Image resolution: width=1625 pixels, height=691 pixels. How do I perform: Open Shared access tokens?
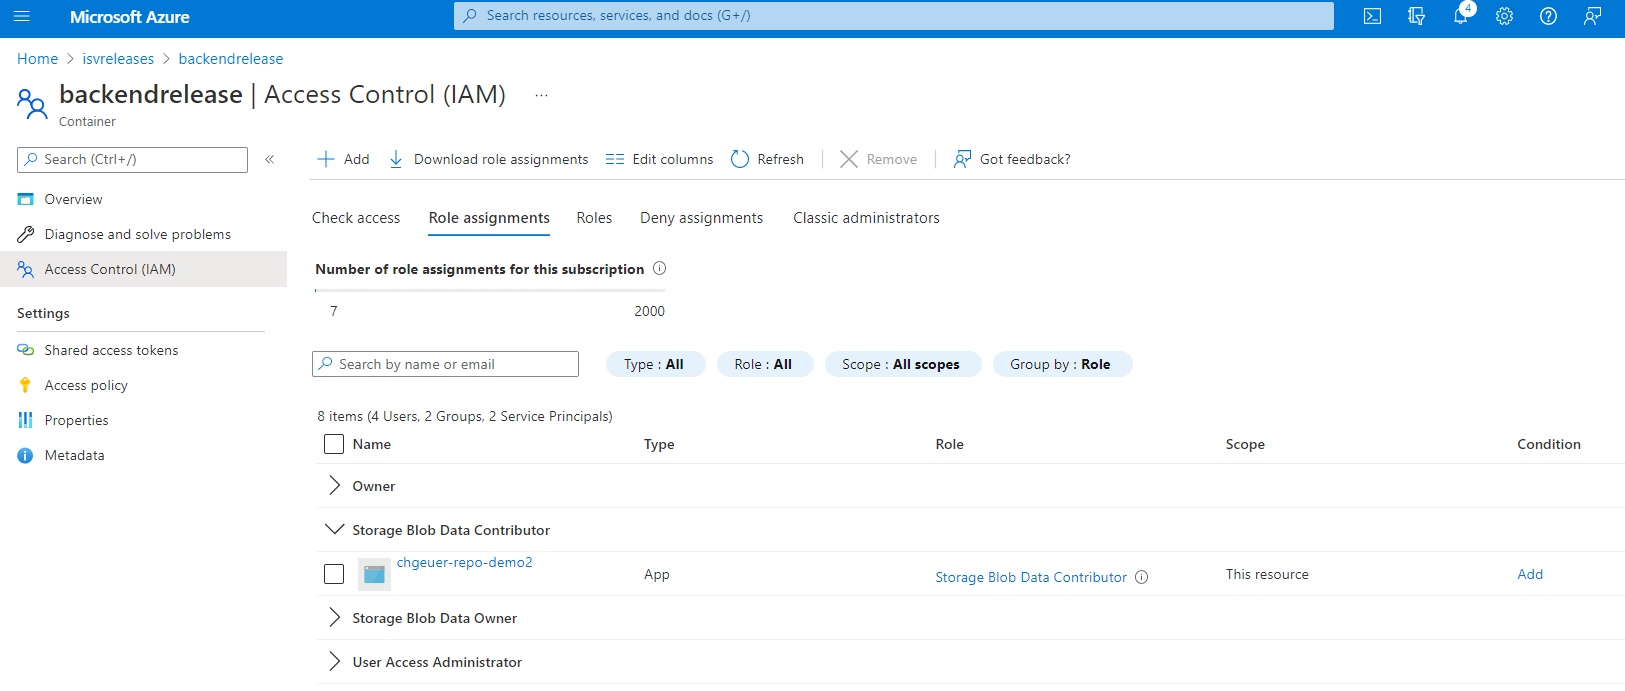(111, 350)
